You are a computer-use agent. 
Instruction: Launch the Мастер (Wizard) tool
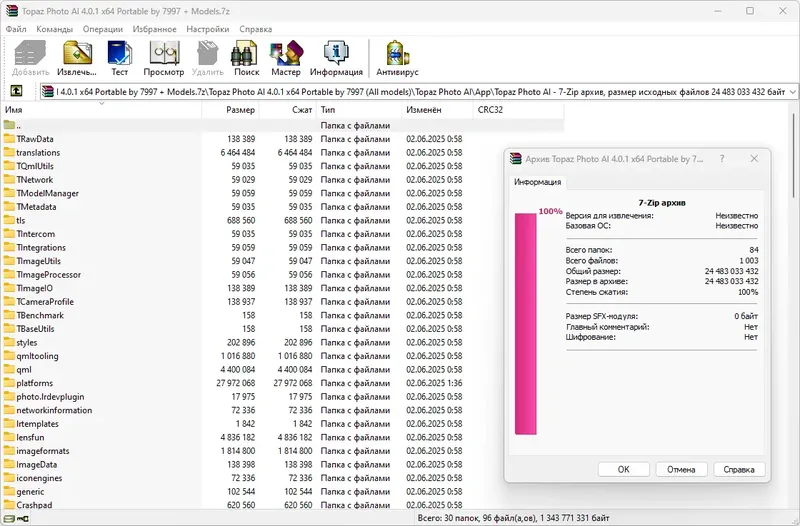pos(286,58)
